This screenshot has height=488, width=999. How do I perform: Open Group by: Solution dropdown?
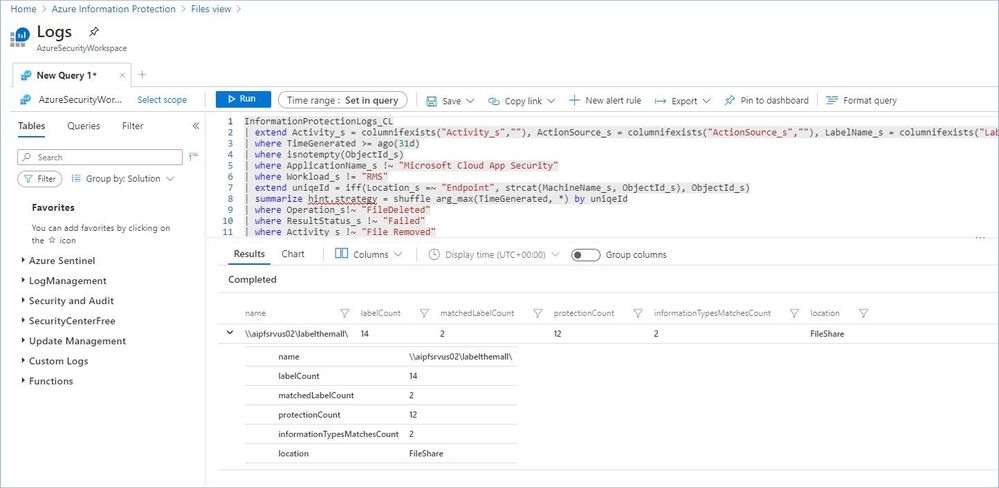tap(122, 179)
